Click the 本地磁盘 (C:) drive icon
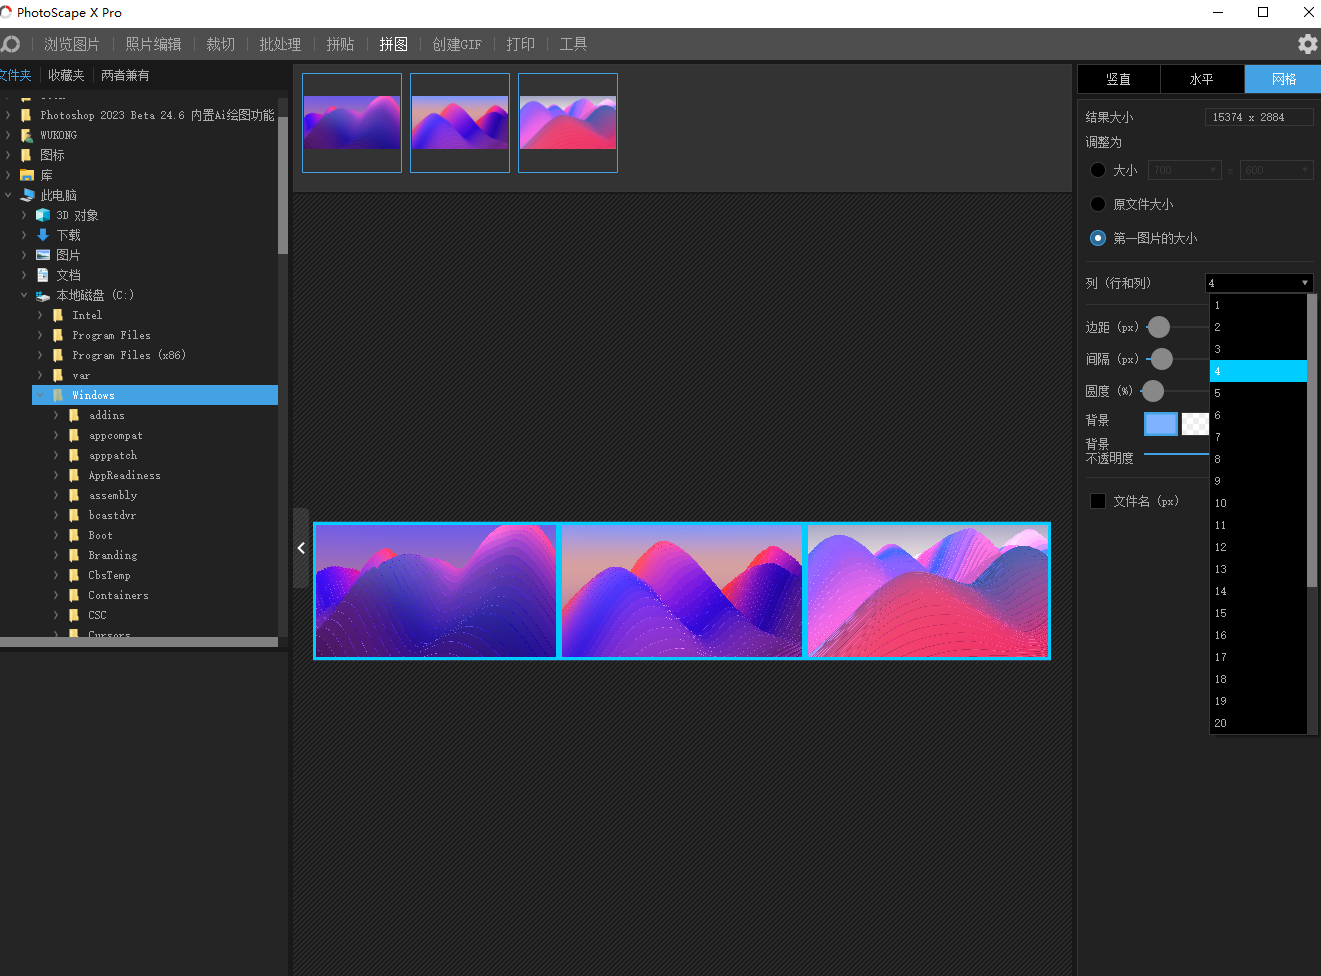Image resolution: width=1321 pixels, height=976 pixels. pyautogui.click(x=43, y=296)
